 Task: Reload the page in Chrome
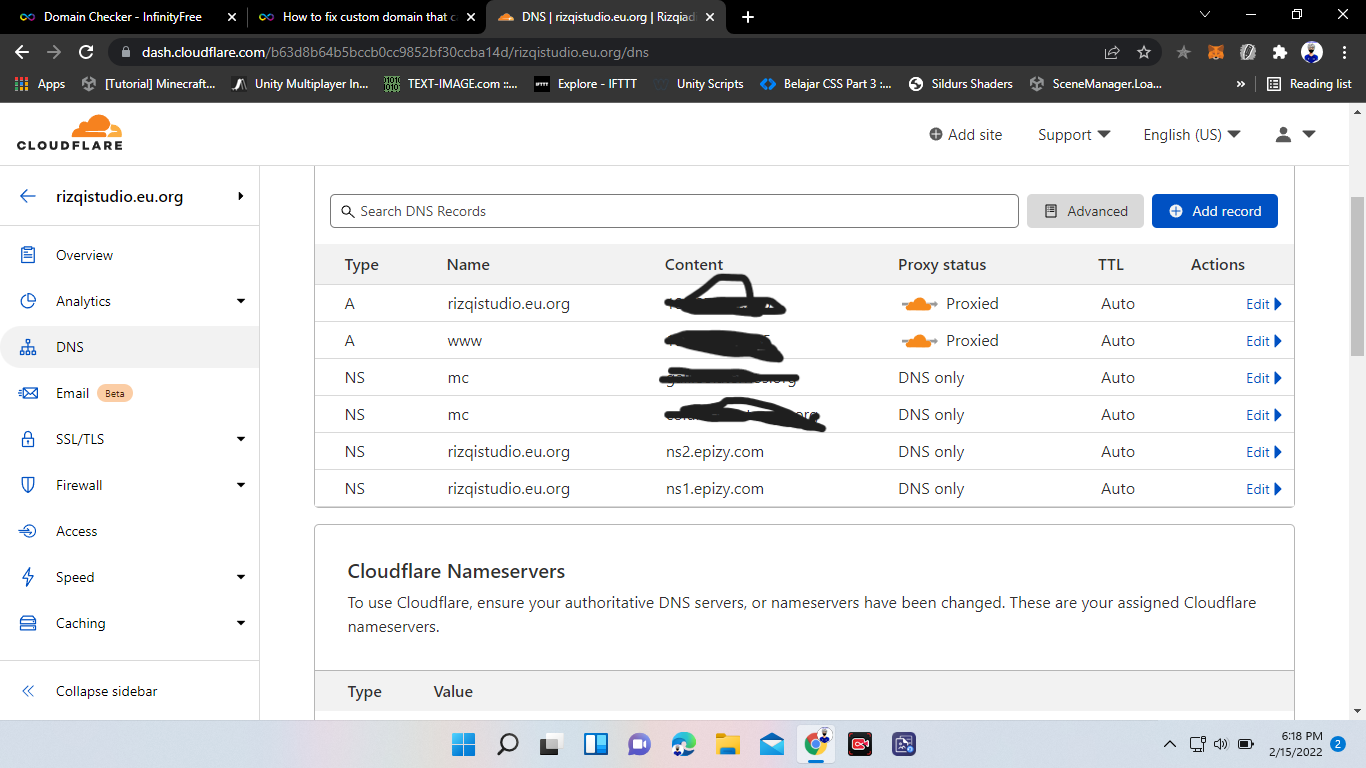[x=86, y=52]
